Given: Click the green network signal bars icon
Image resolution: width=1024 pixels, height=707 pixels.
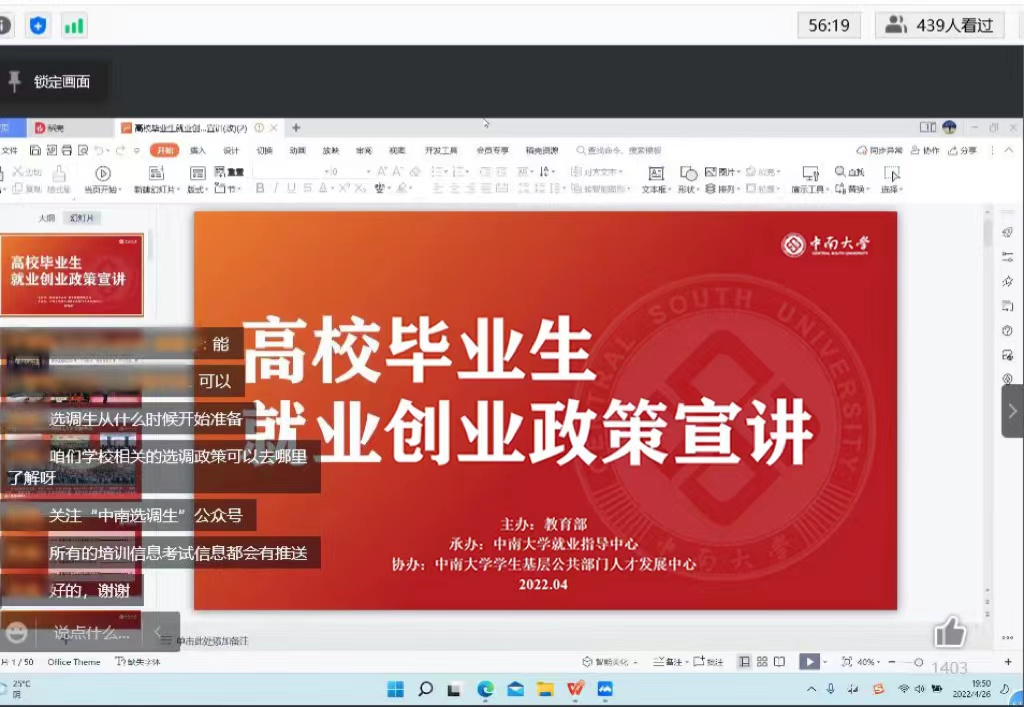Looking at the screenshot, I should pos(74,25).
